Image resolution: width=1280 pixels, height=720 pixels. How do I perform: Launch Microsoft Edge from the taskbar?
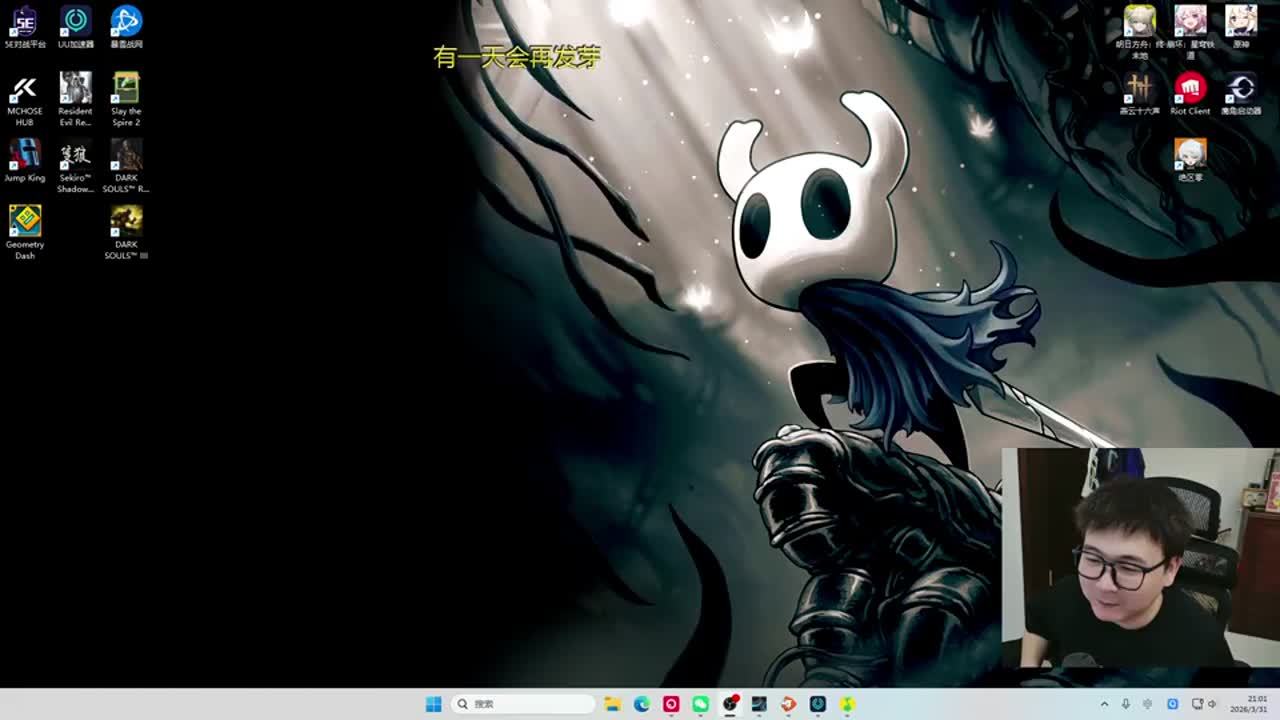click(x=641, y=704)
